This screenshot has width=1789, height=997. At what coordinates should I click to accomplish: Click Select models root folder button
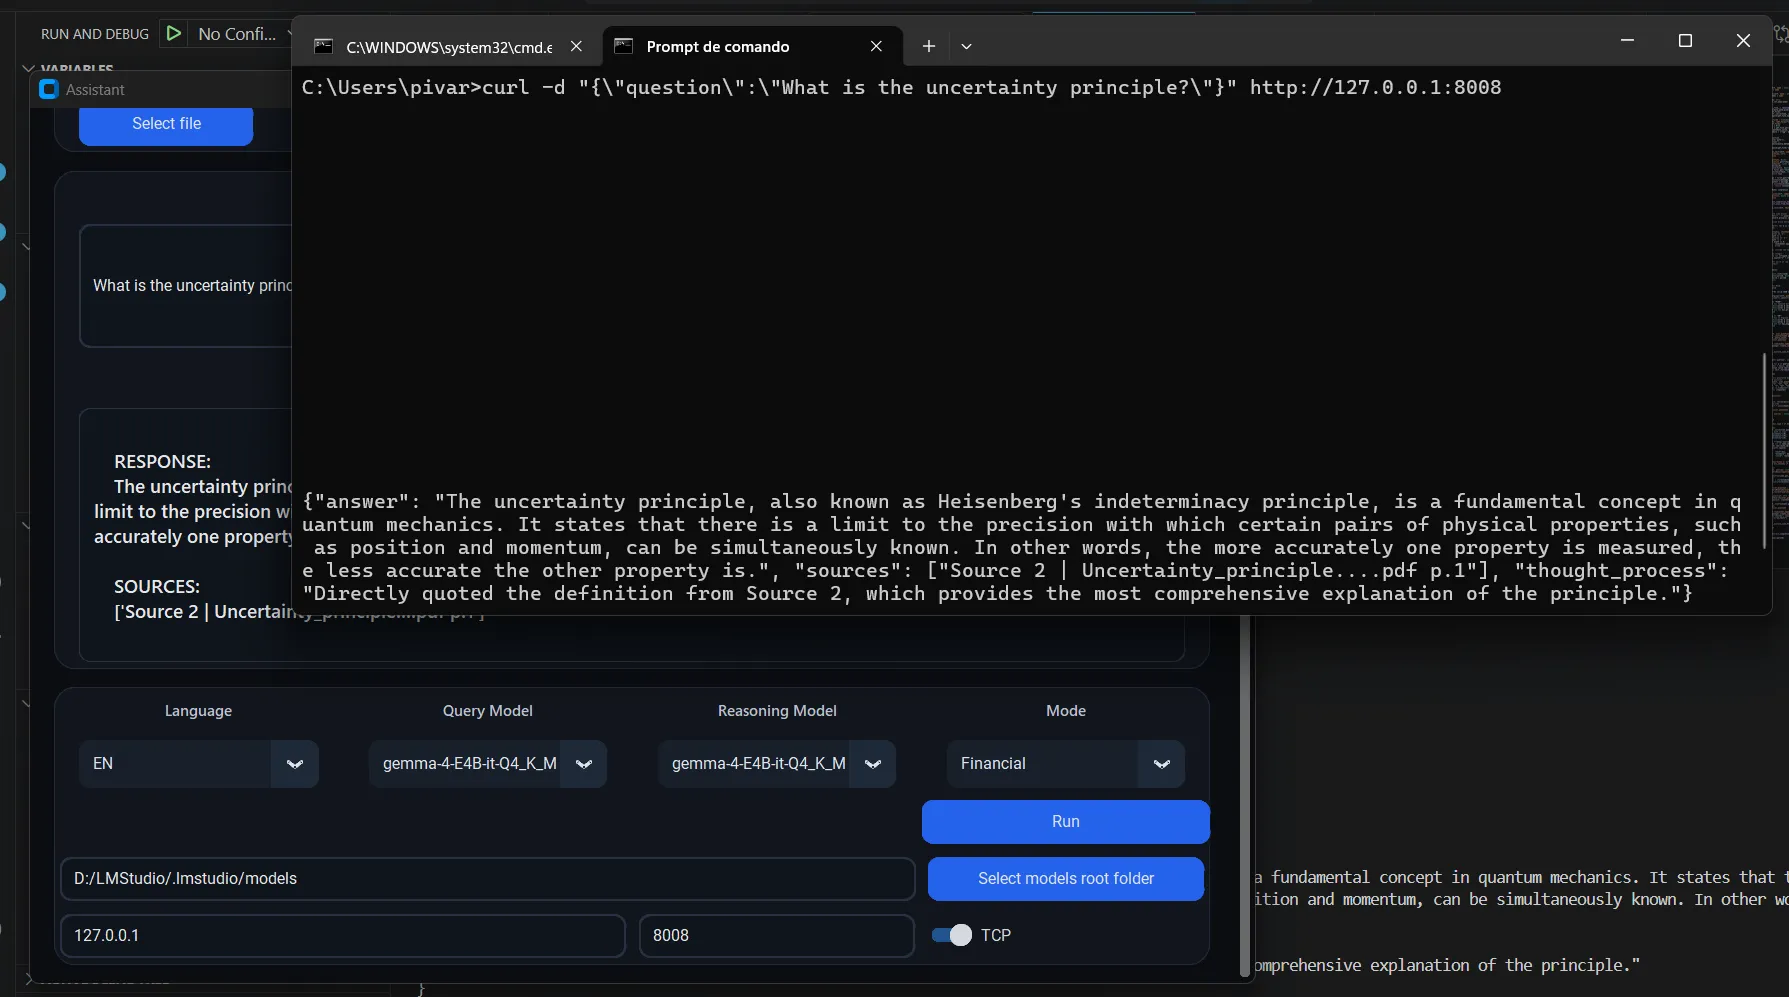[1065, 879]
